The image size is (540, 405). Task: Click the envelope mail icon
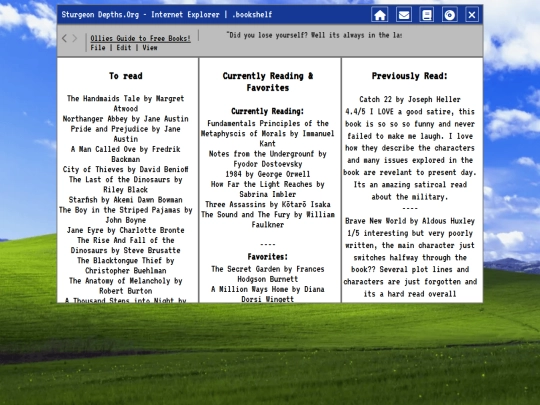(x=404, y=15)
